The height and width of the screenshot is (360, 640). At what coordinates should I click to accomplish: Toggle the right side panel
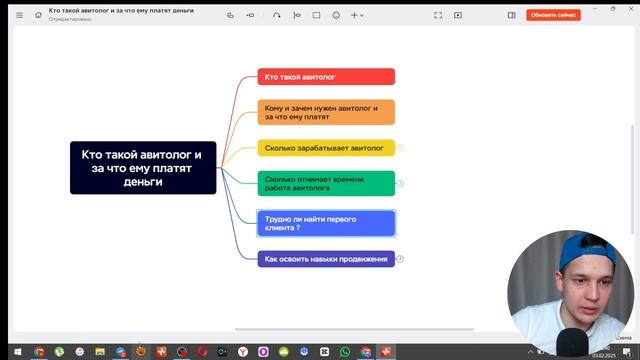(x=511, y=15)
